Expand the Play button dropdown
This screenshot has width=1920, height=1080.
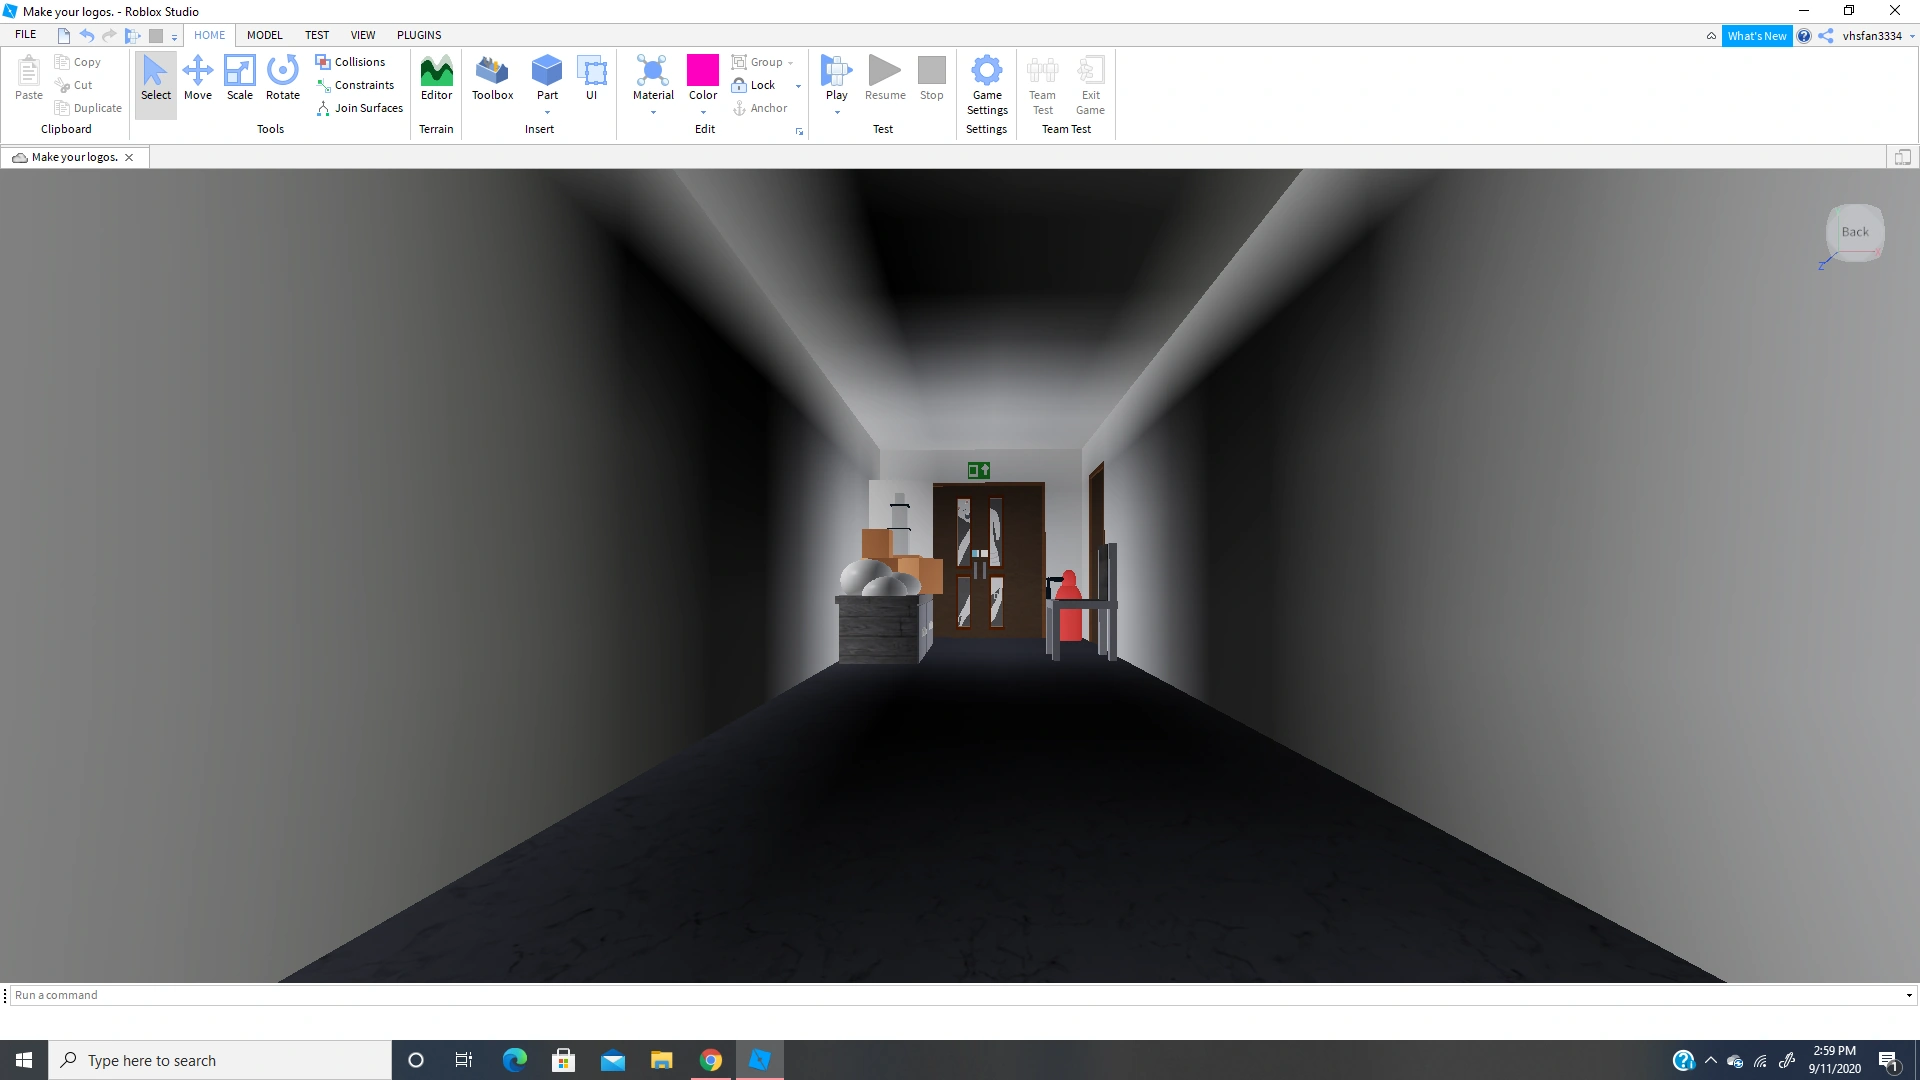point(837,112)
